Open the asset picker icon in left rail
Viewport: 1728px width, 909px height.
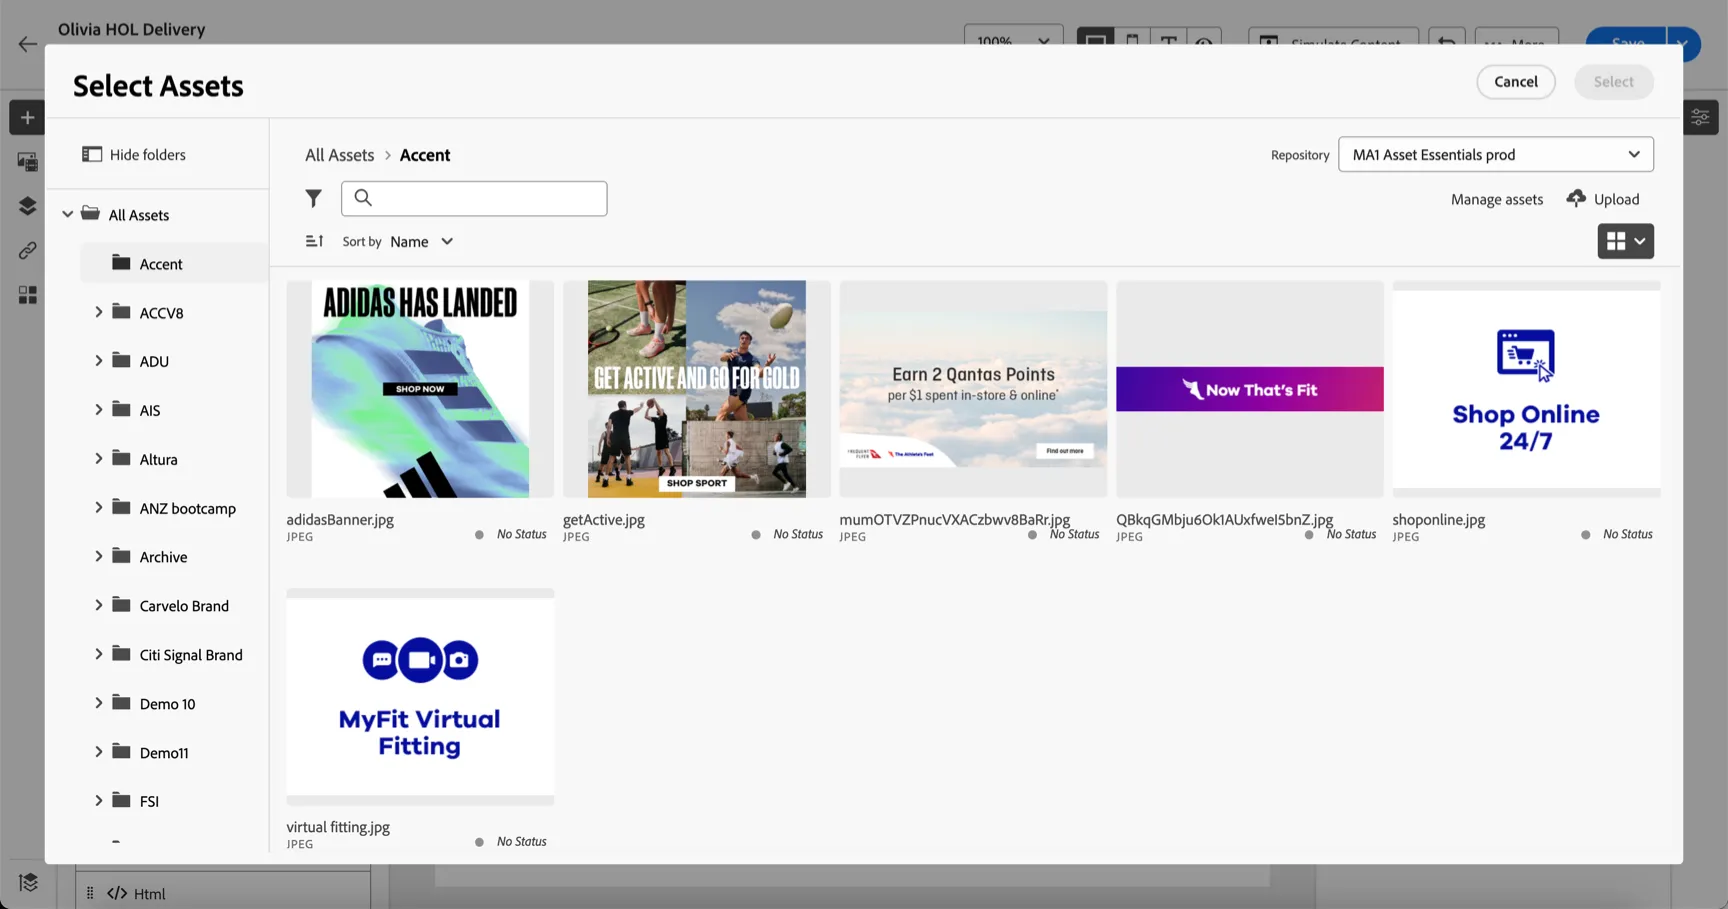(x=27, y=162)
